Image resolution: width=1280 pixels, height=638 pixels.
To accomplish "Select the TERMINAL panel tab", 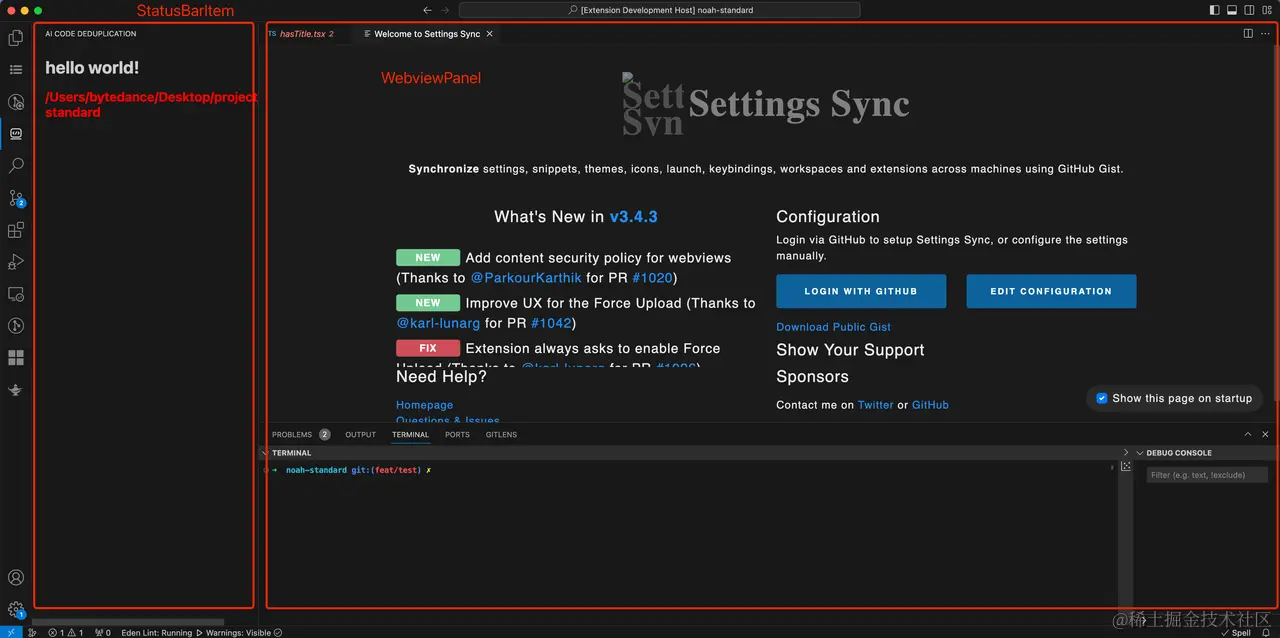I will [x=410, y=435].
